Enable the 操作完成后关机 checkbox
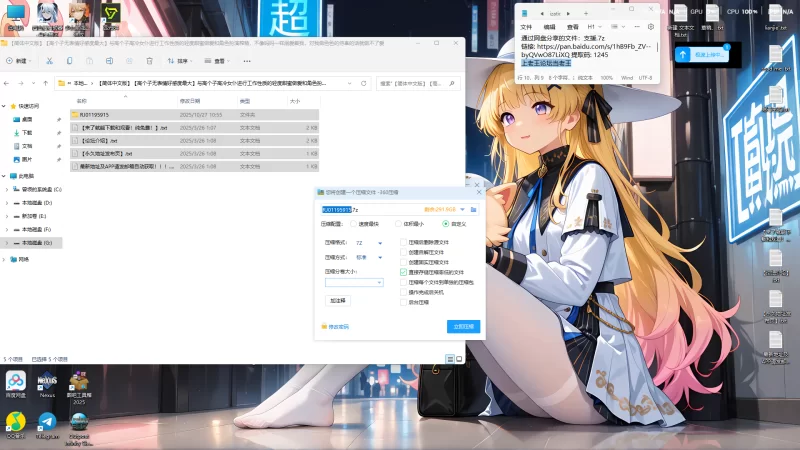Viewport: 800px width, 450px height. tap(403, 291)
